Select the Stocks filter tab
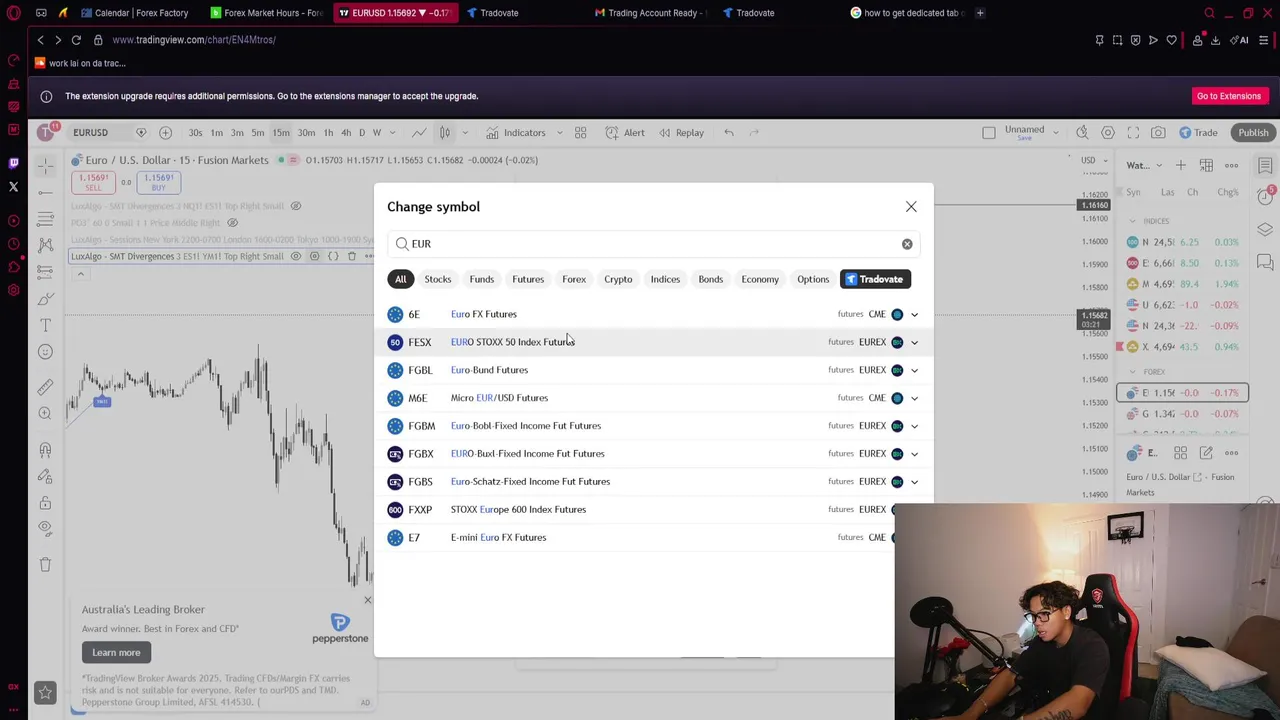 437,279
